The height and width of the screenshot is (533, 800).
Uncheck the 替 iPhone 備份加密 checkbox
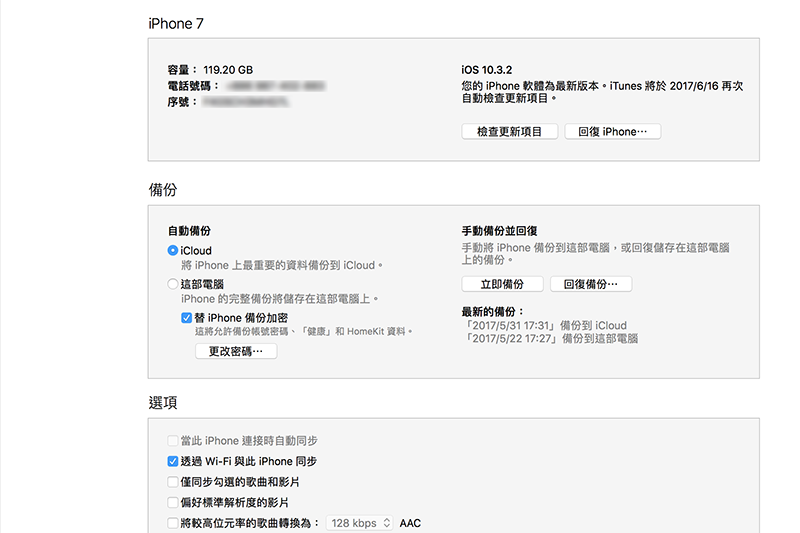pos(187,318)
